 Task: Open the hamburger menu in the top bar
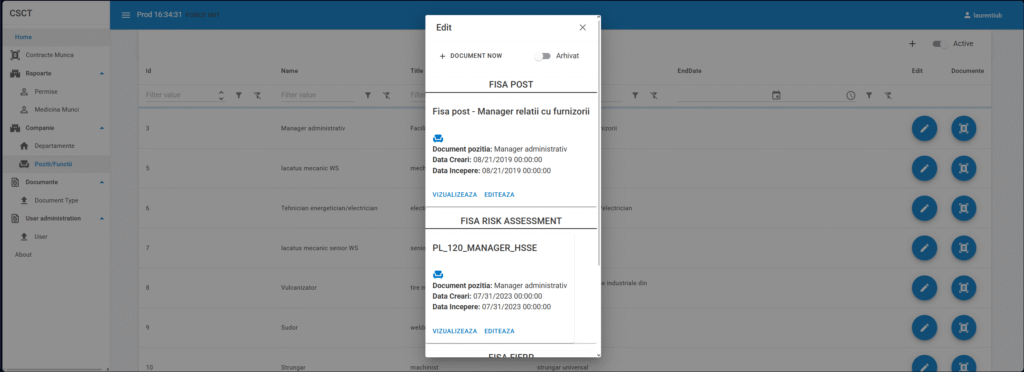tap(126, 15)
